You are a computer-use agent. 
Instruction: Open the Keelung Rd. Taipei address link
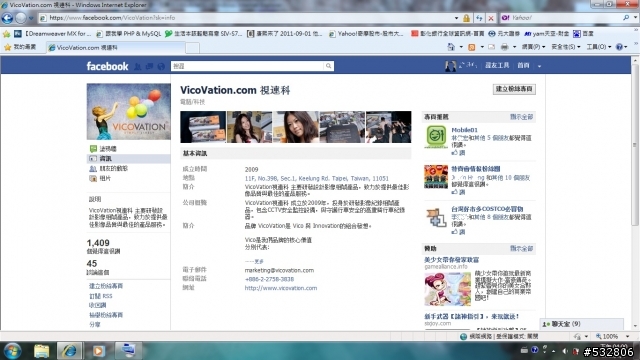click(317, 178)
